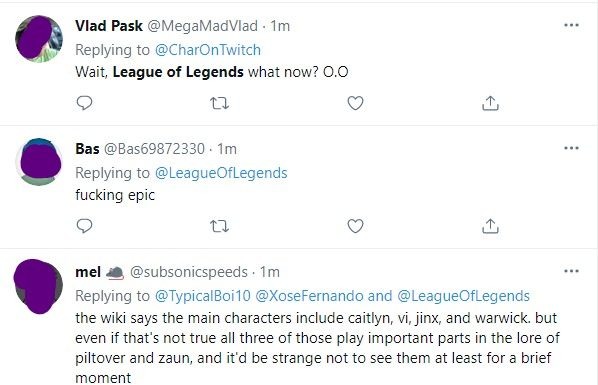Like Vlad Pask's League of Legends tweet
The image size is (598, 385).
[355, 103]
